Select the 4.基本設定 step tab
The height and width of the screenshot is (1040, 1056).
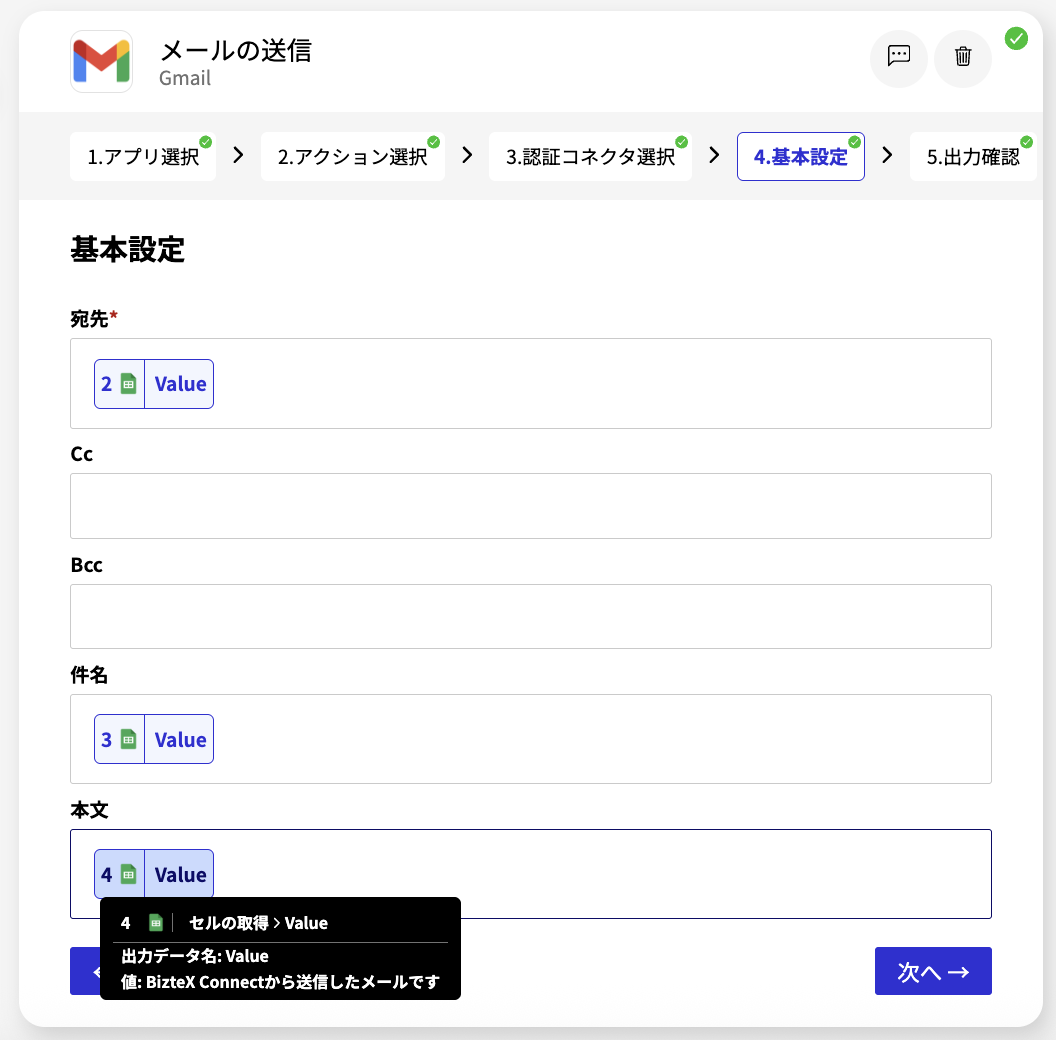pyautogui.click(x=801, y=157)
